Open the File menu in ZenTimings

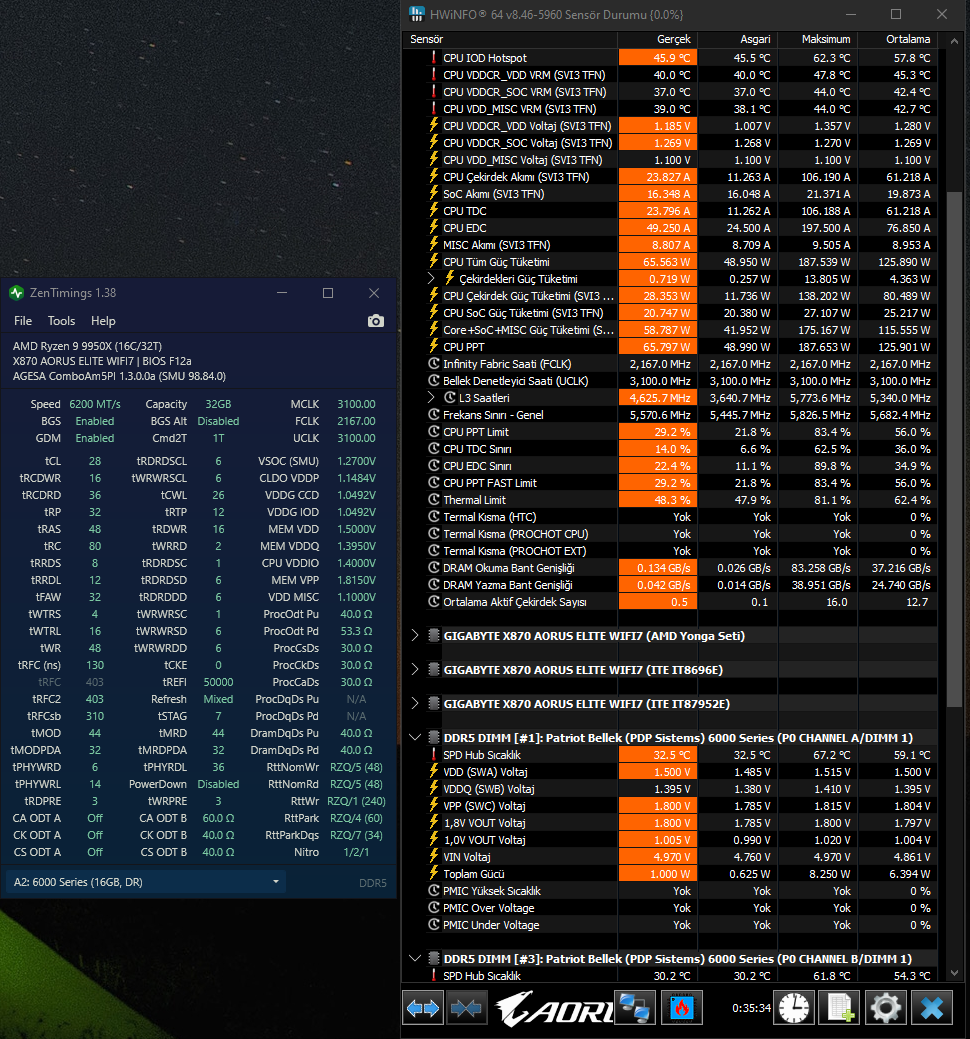coord(23,321)
